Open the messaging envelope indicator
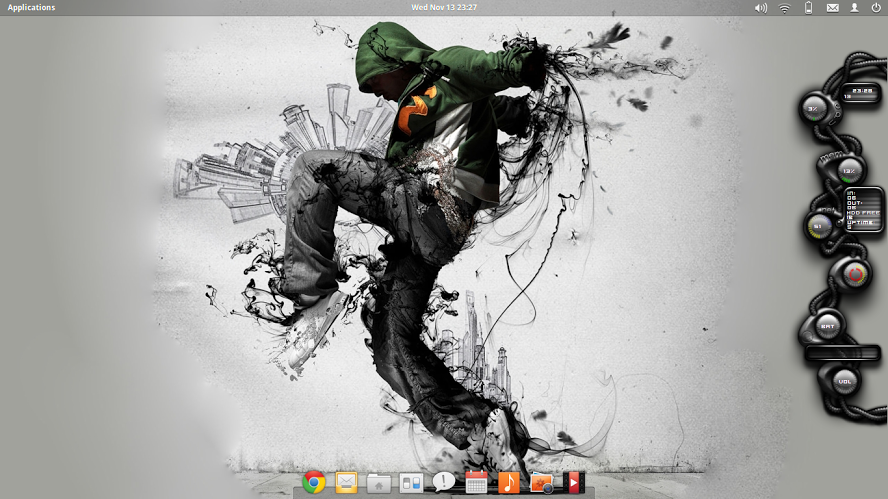 [x=832, y=8]
